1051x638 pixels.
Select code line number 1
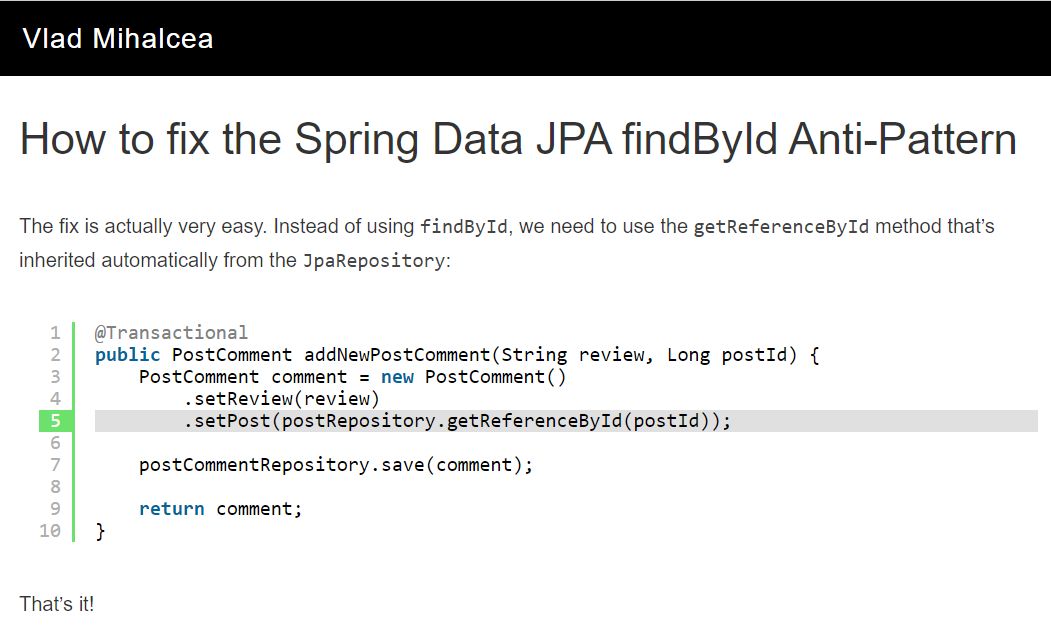(x=55, y=332)
